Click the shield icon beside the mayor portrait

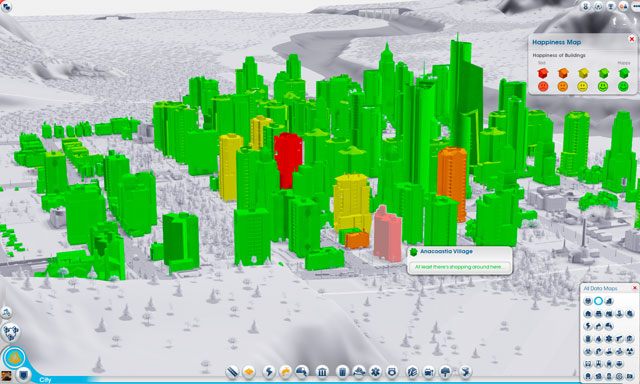point(23,374)
